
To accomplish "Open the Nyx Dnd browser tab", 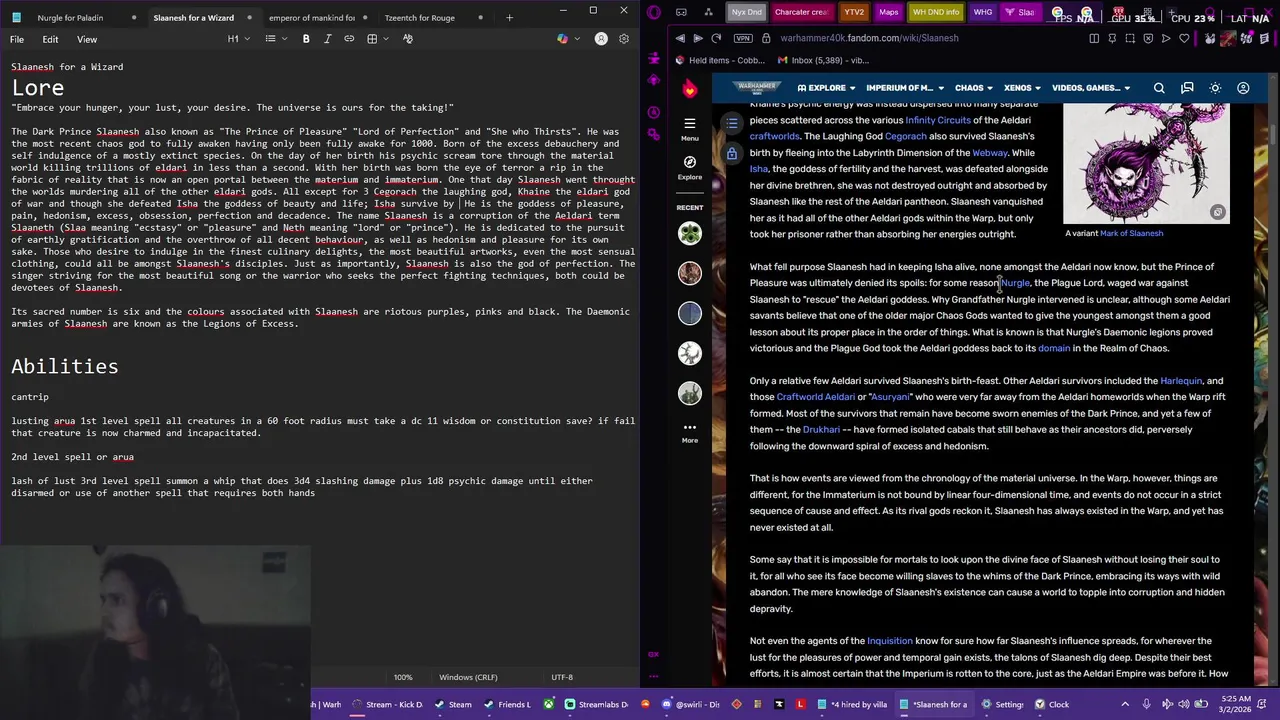I will click(746, 12).
